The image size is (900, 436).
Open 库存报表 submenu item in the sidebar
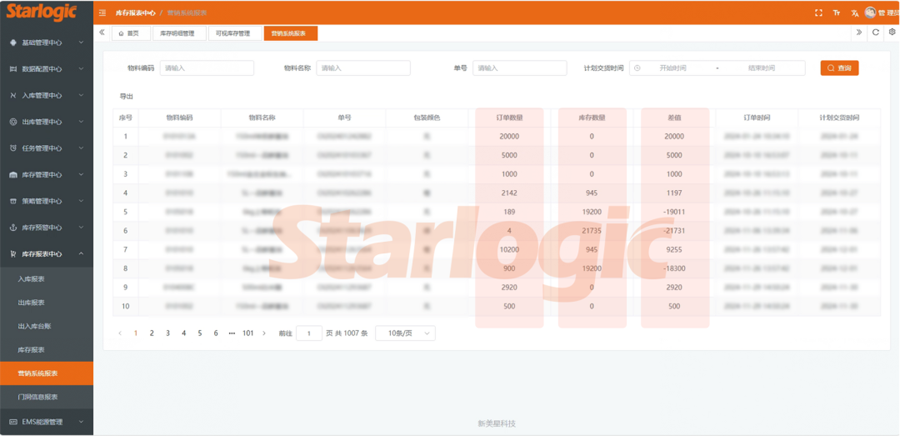[46, 349]
